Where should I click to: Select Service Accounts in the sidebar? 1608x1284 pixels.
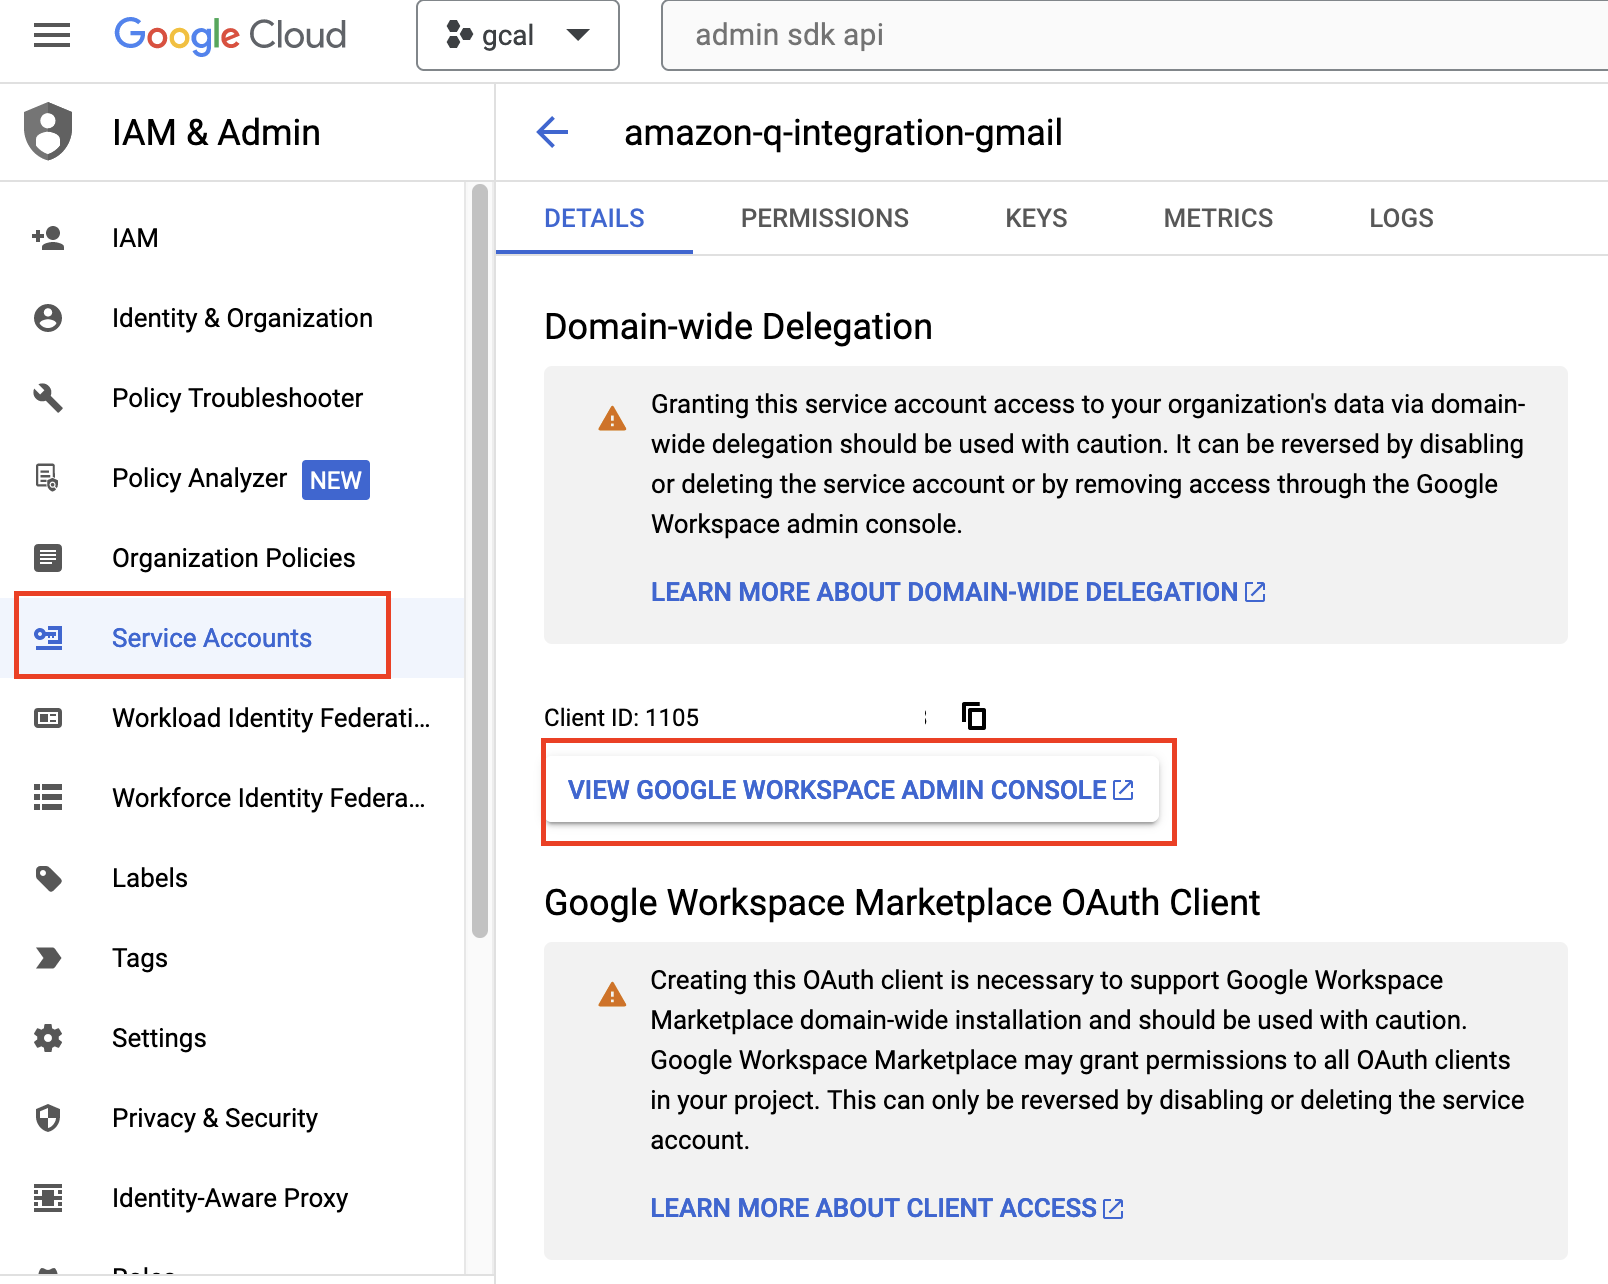[x=211, y=638]
